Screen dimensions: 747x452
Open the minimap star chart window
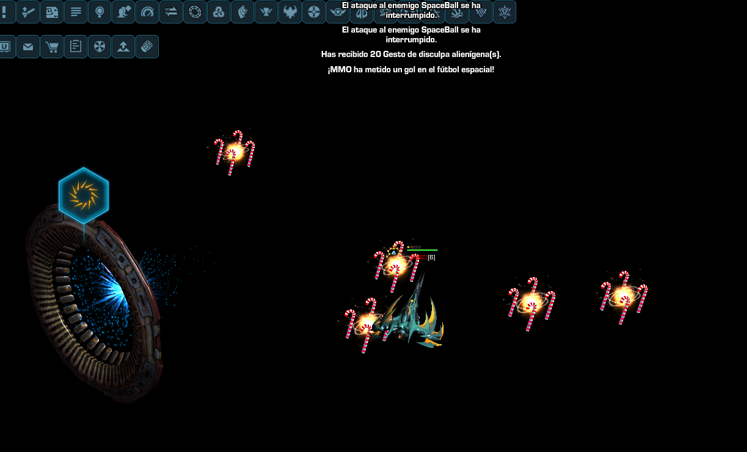click(x=52, y=12)
